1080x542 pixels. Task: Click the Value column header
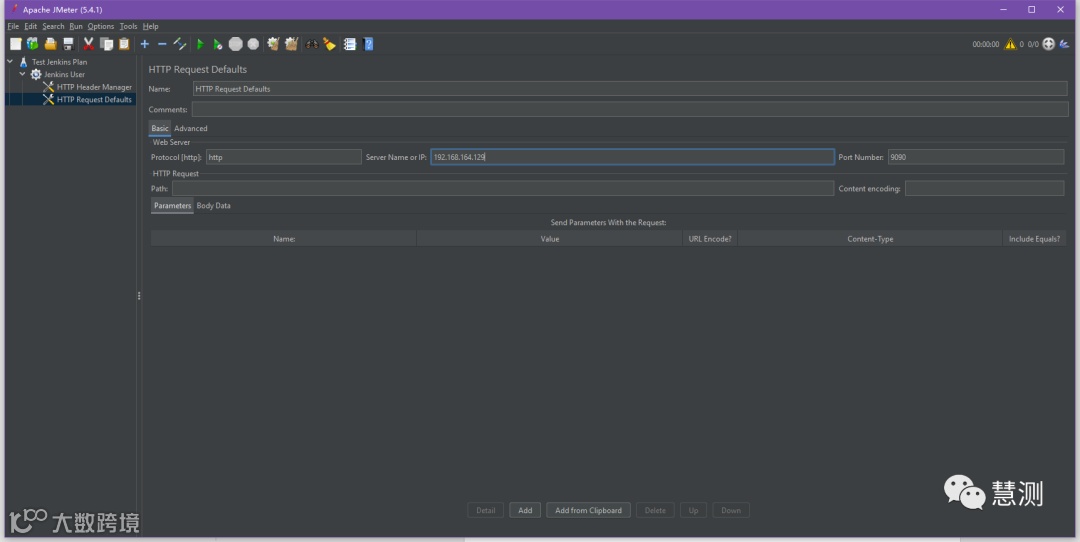pos(550,239)
